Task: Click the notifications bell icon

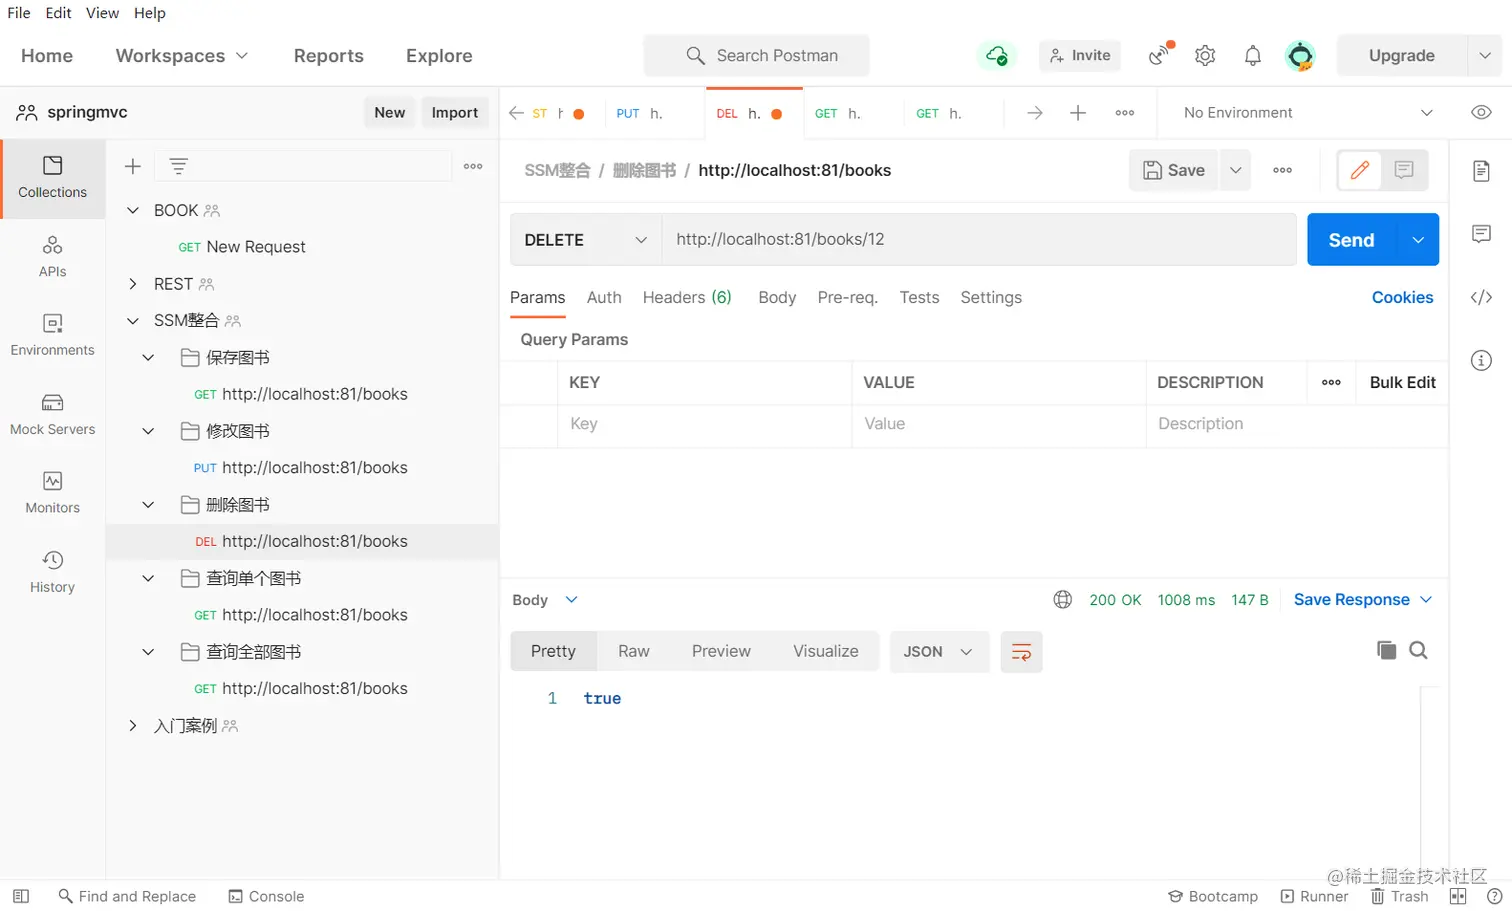Action: click(x=1252, y=56)
